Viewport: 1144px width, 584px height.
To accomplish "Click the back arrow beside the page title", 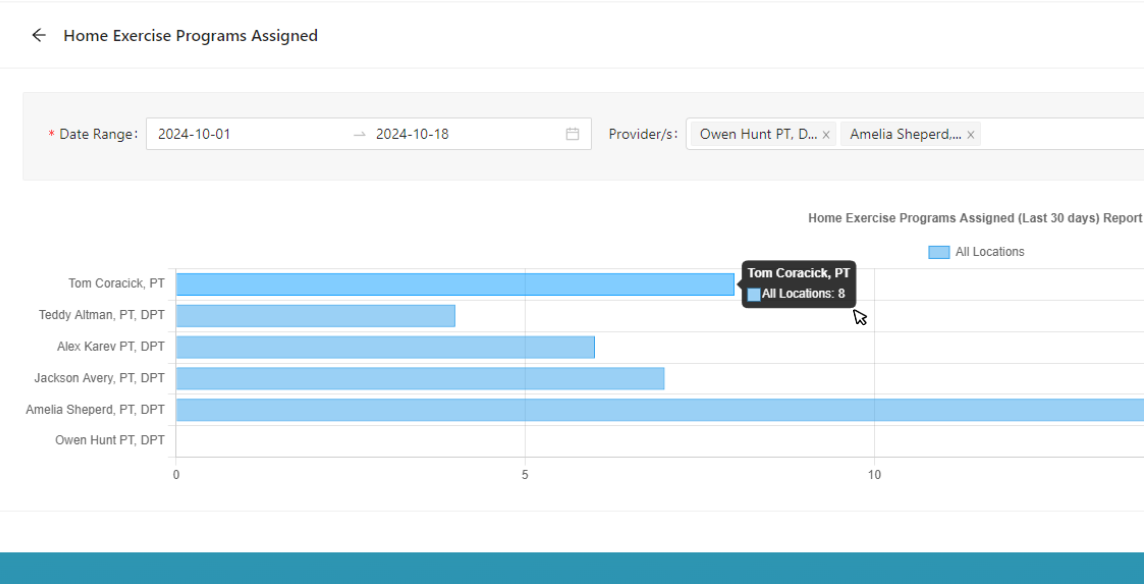I will click(39, 35).
